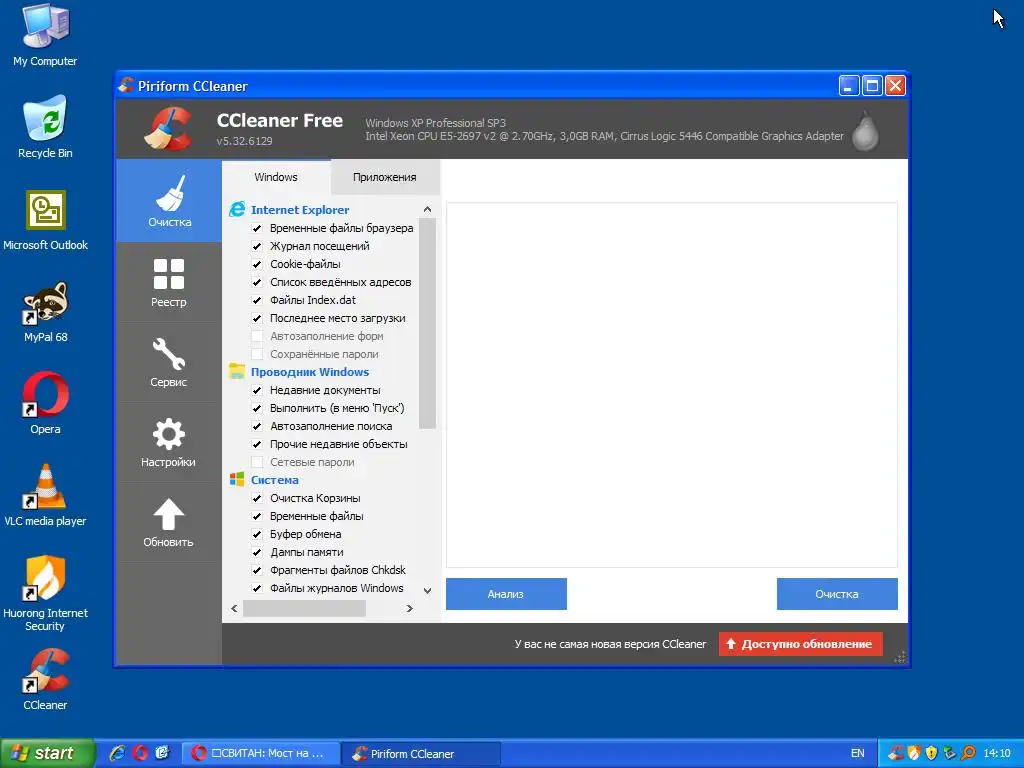
Task: Open the Обновить upgrade section
Action: [169, 522]
